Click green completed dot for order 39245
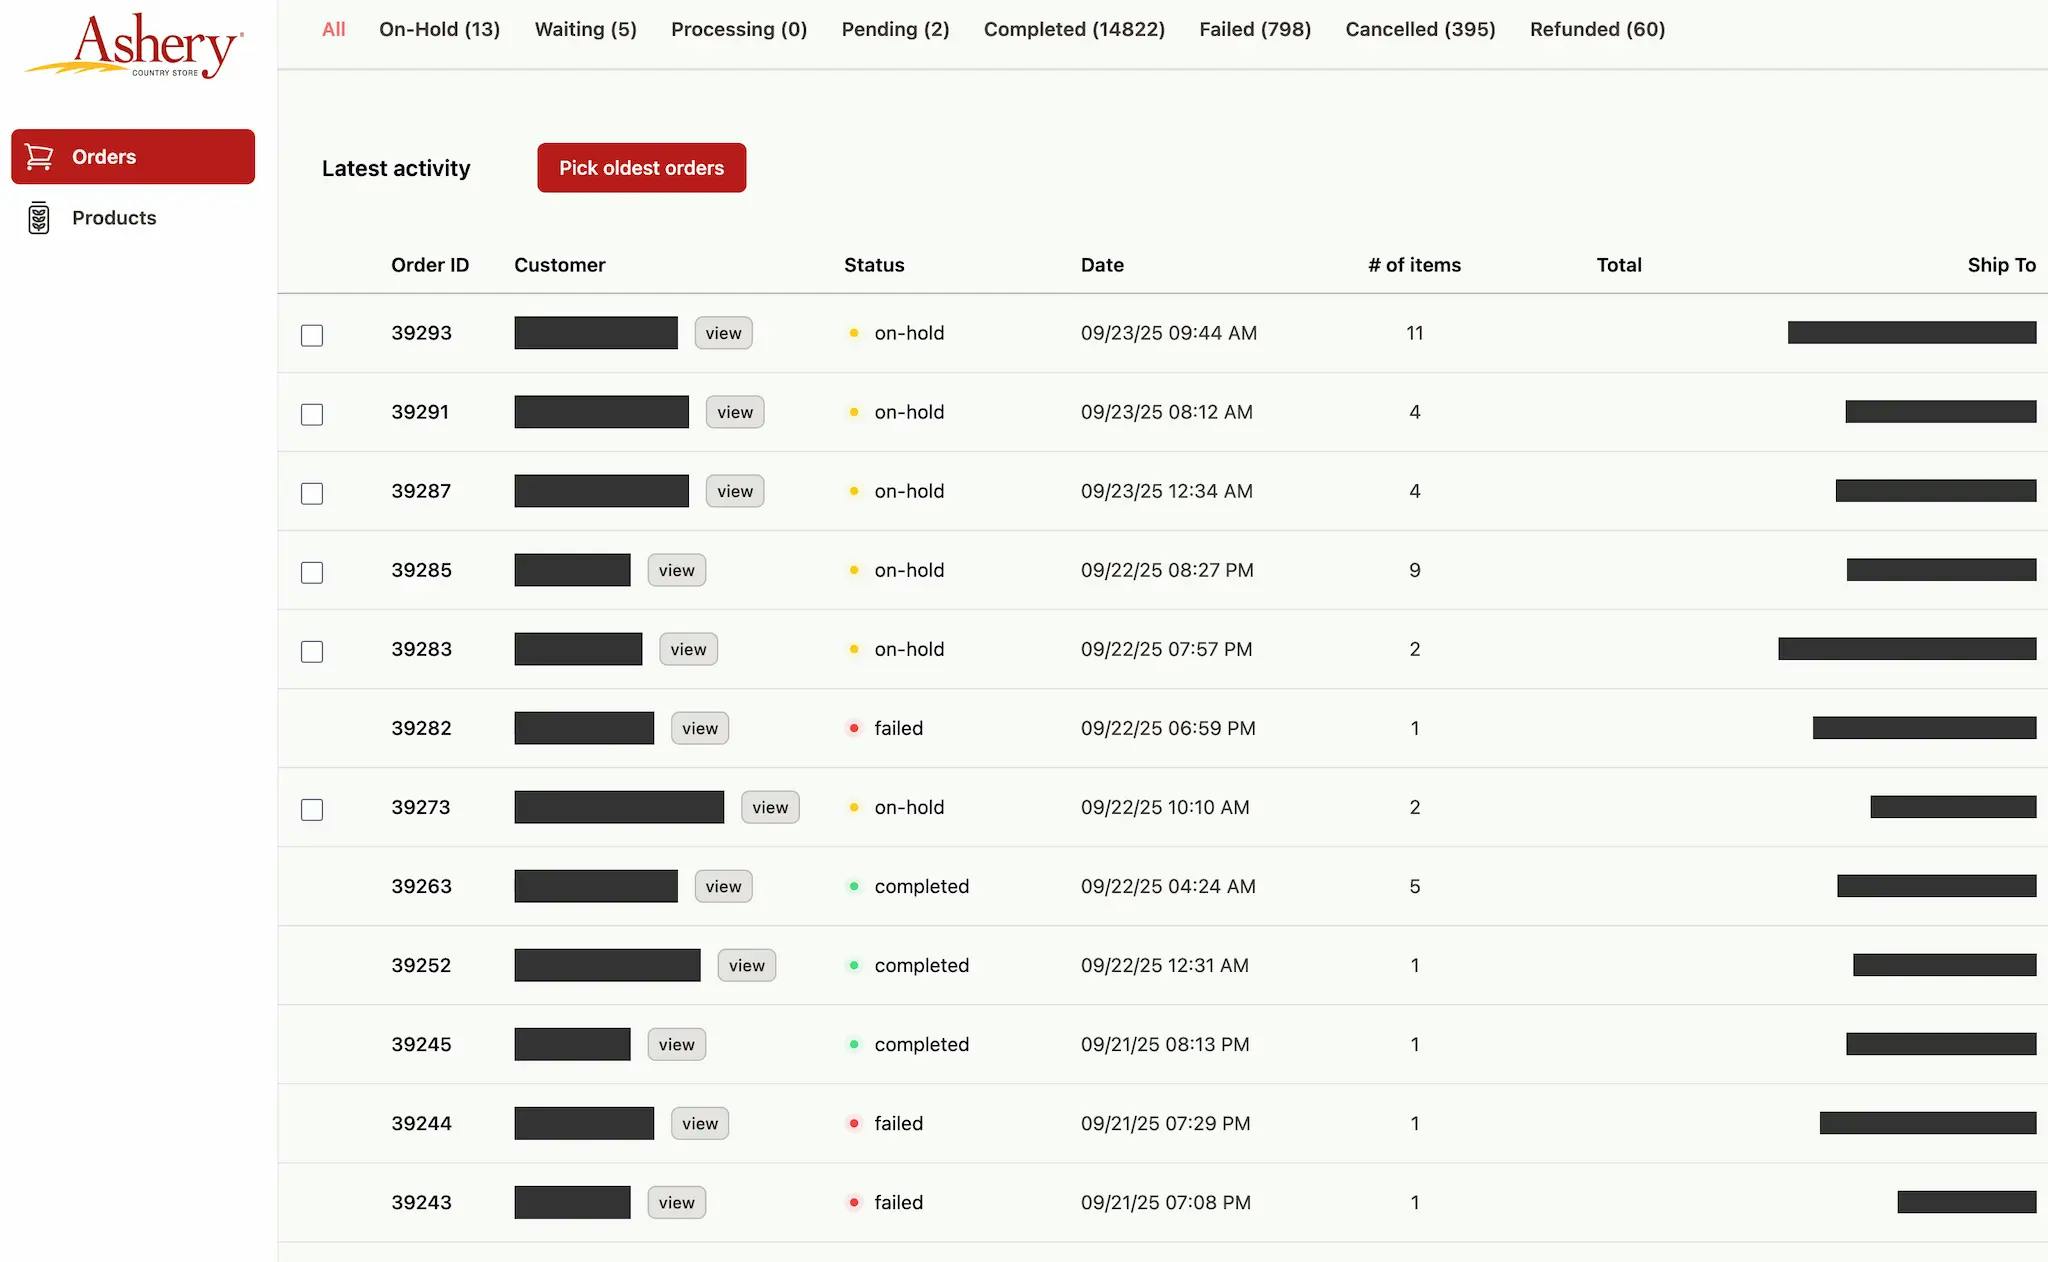2048x1262 pixels. 854,1044
